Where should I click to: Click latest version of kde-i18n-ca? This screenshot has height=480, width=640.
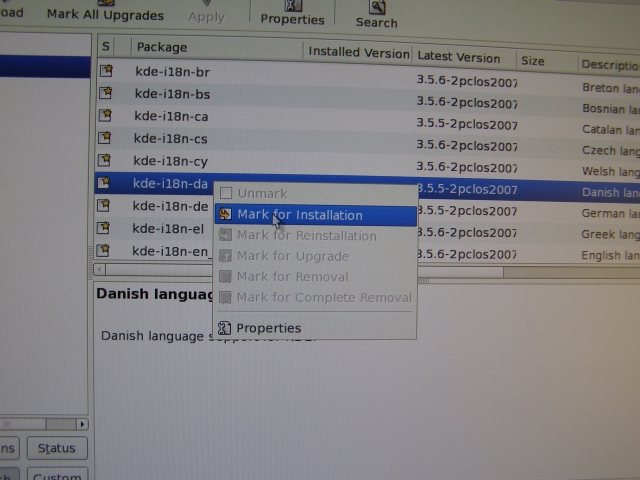pos(467,124)
